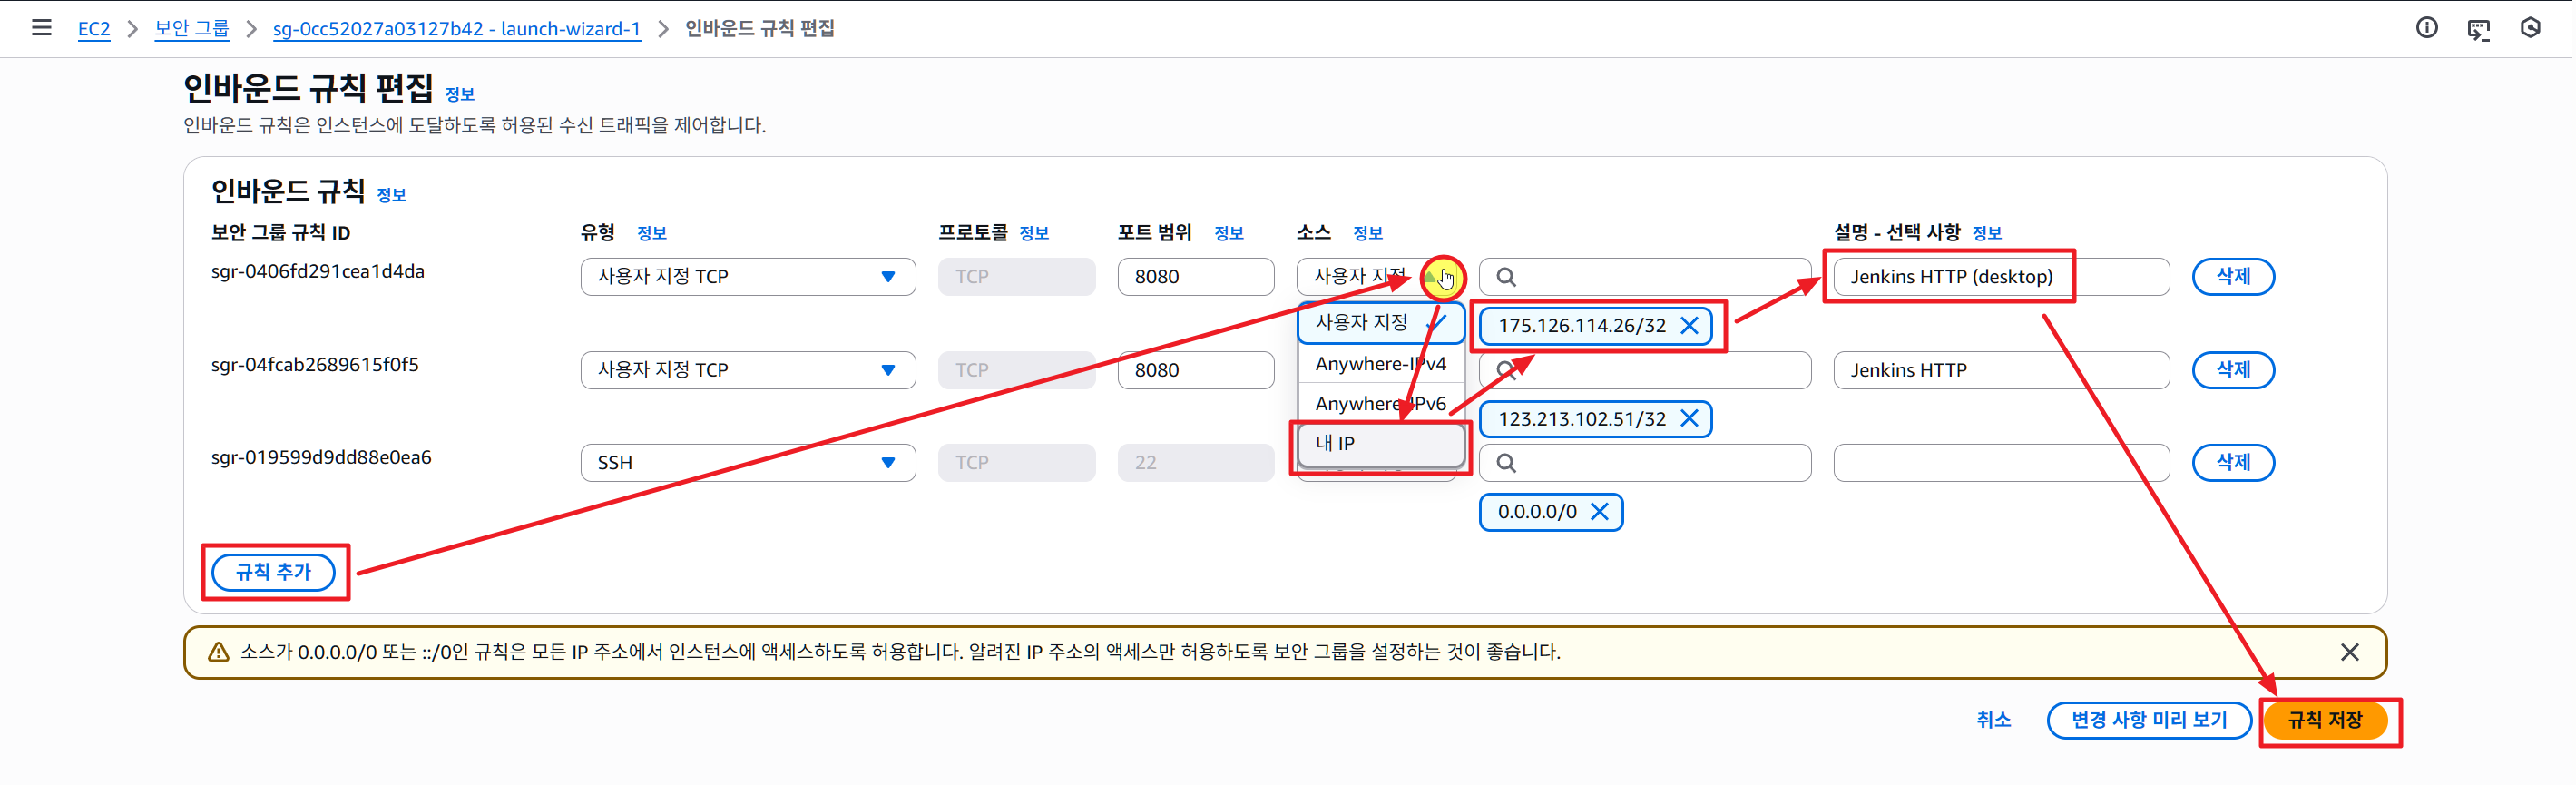Screen dimensions: 2576x785
Task: Open CloudShell icon in top bar
Action: tap(2478, 29)
